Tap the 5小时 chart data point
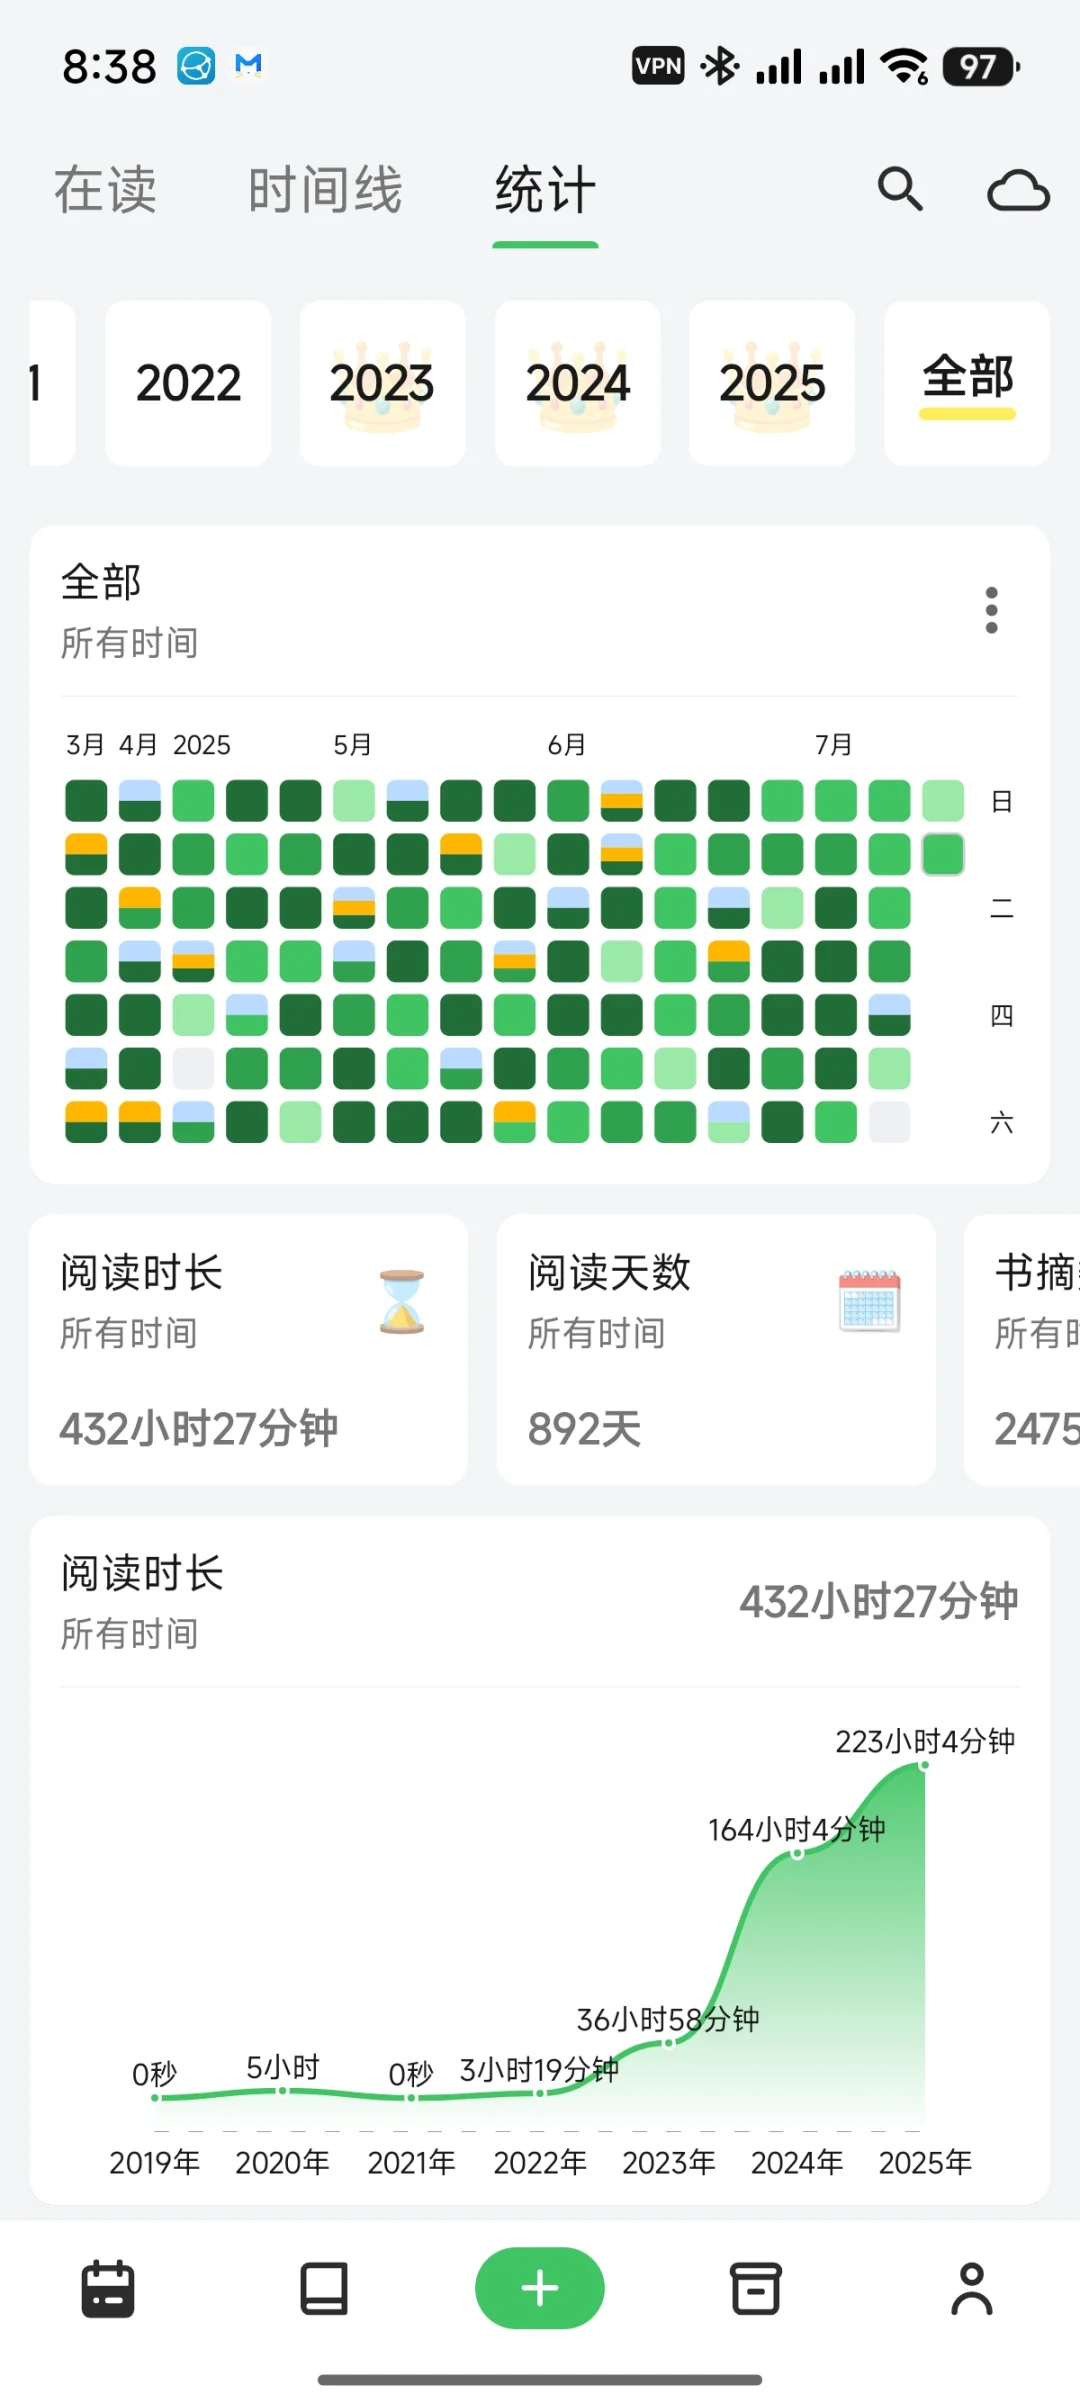The image size is (1080, 2403). (283, 2090)
